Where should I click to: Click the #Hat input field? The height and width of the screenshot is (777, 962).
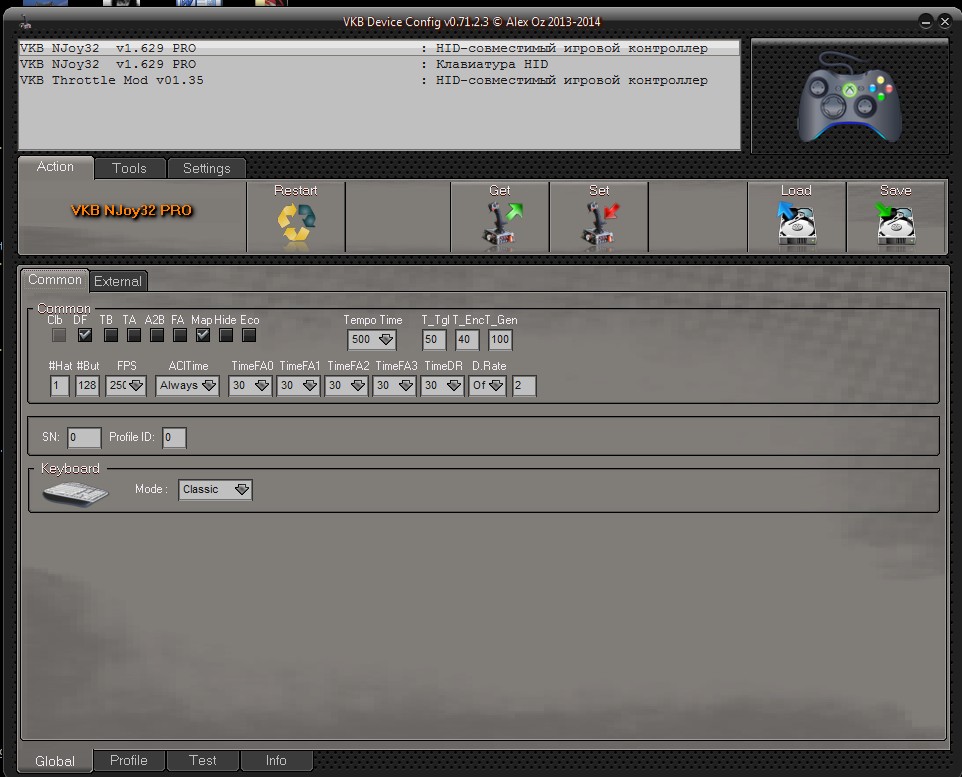click(60, 385)
